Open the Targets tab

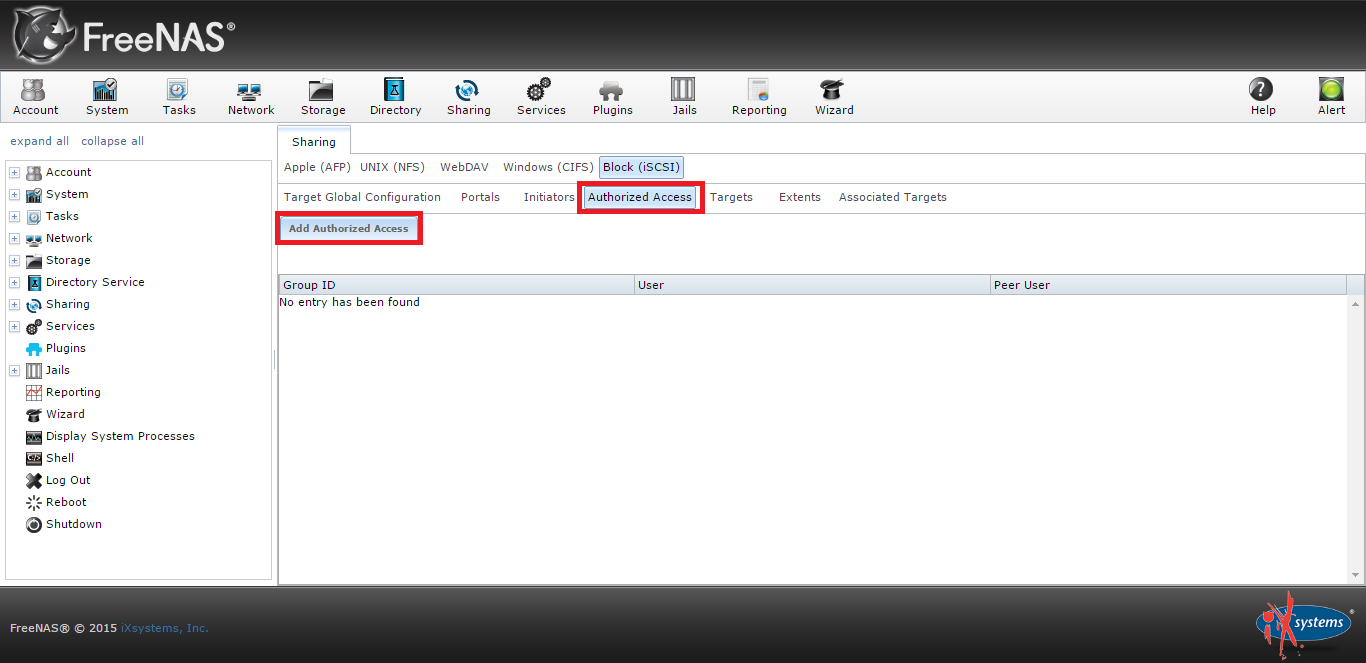click(x=731, y=197)
